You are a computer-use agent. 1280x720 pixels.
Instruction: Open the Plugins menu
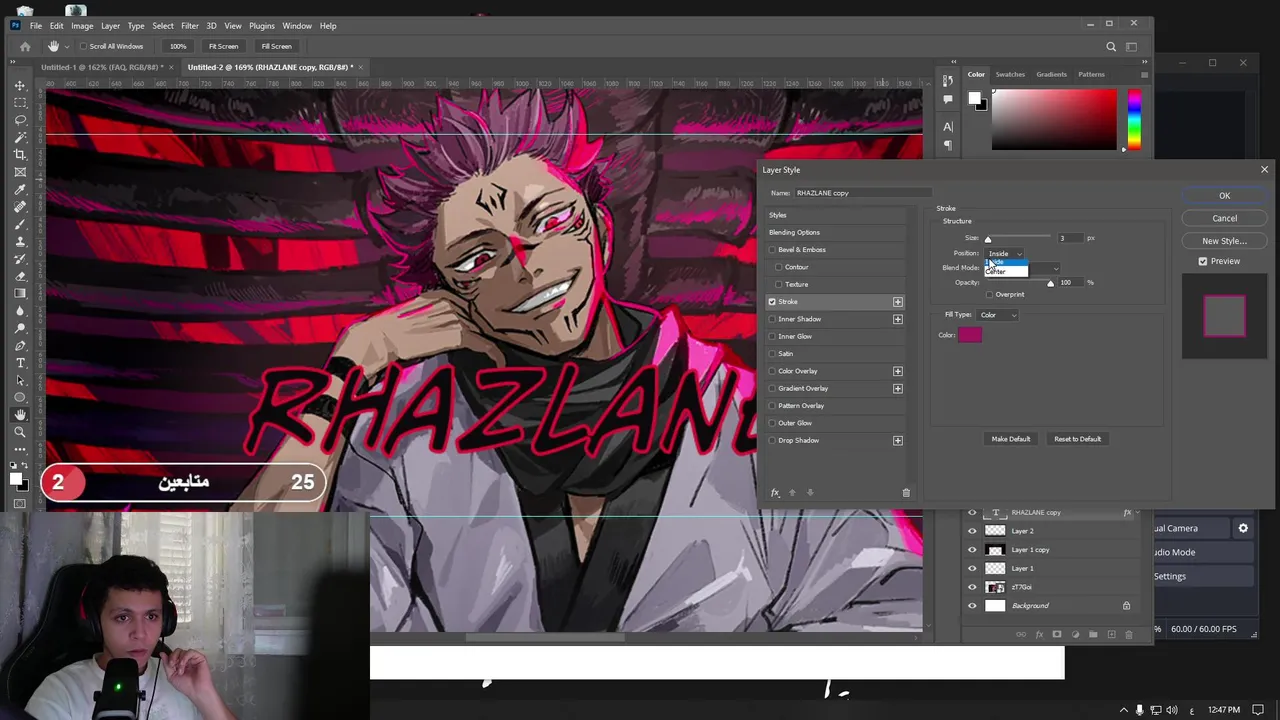pyautogui.click(x=262, y=26)
